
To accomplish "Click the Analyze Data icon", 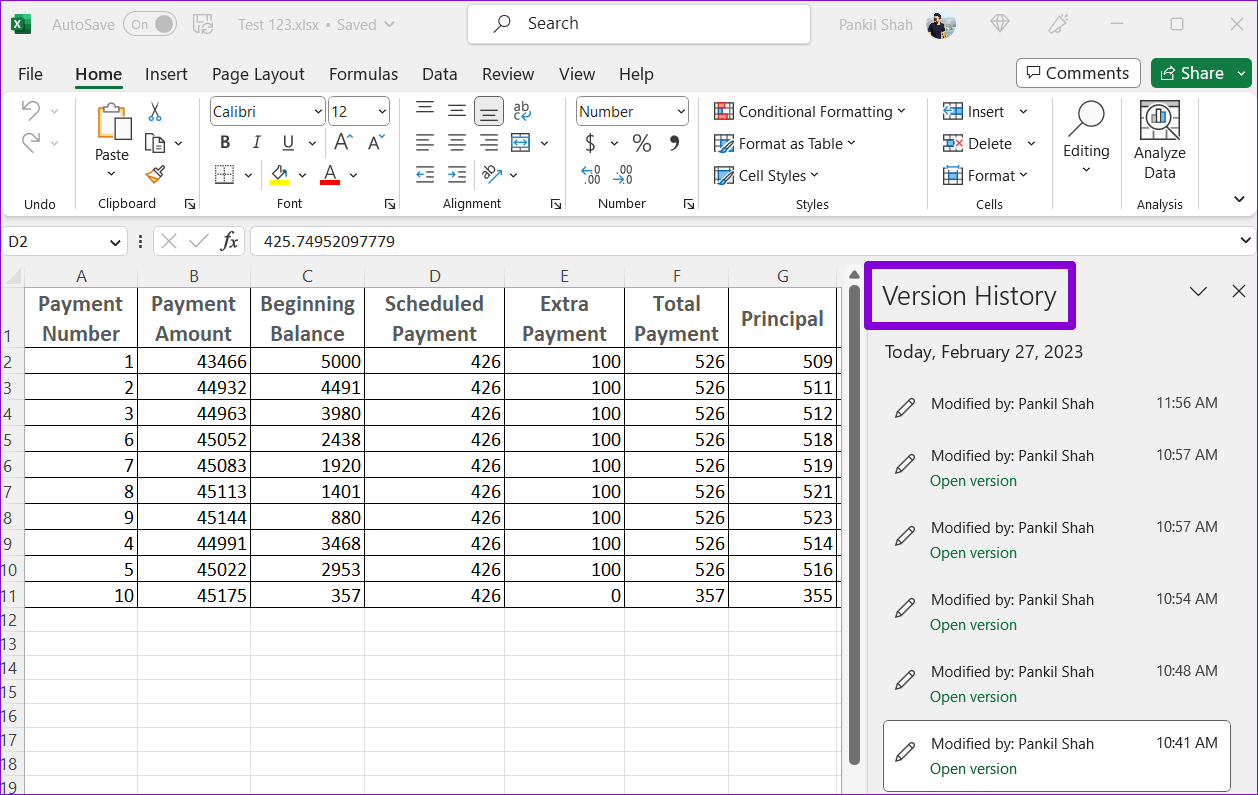I will [x=1159, y=140].
